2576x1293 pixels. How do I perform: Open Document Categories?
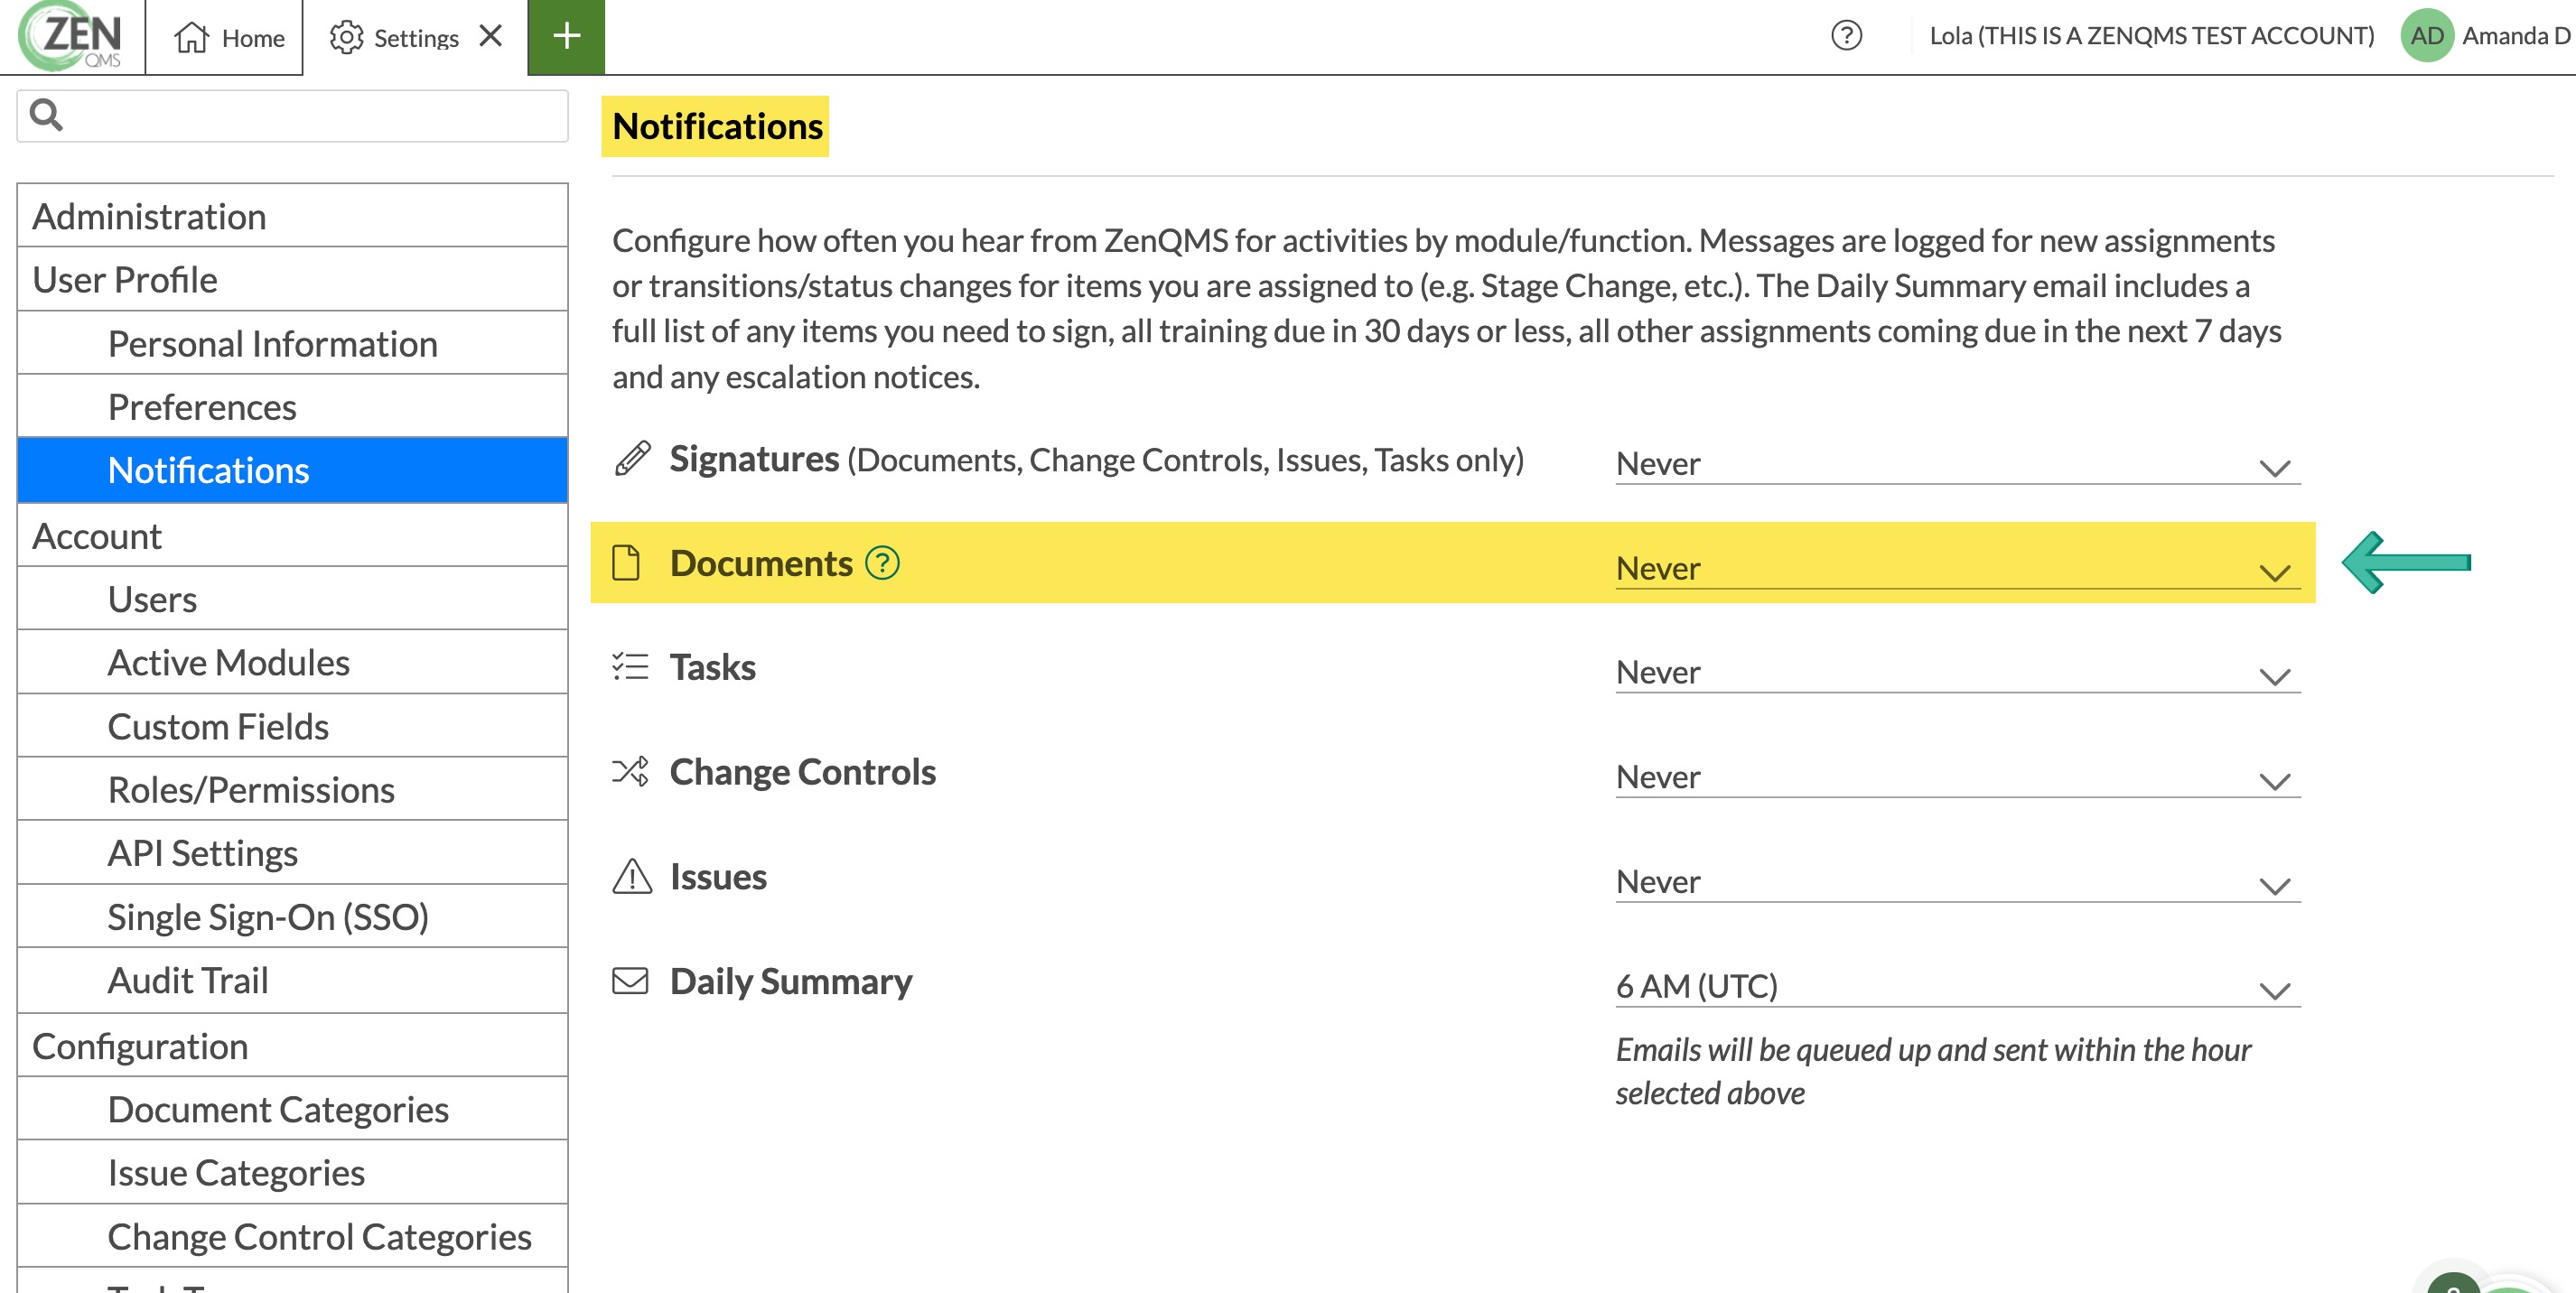[292, 1108]
